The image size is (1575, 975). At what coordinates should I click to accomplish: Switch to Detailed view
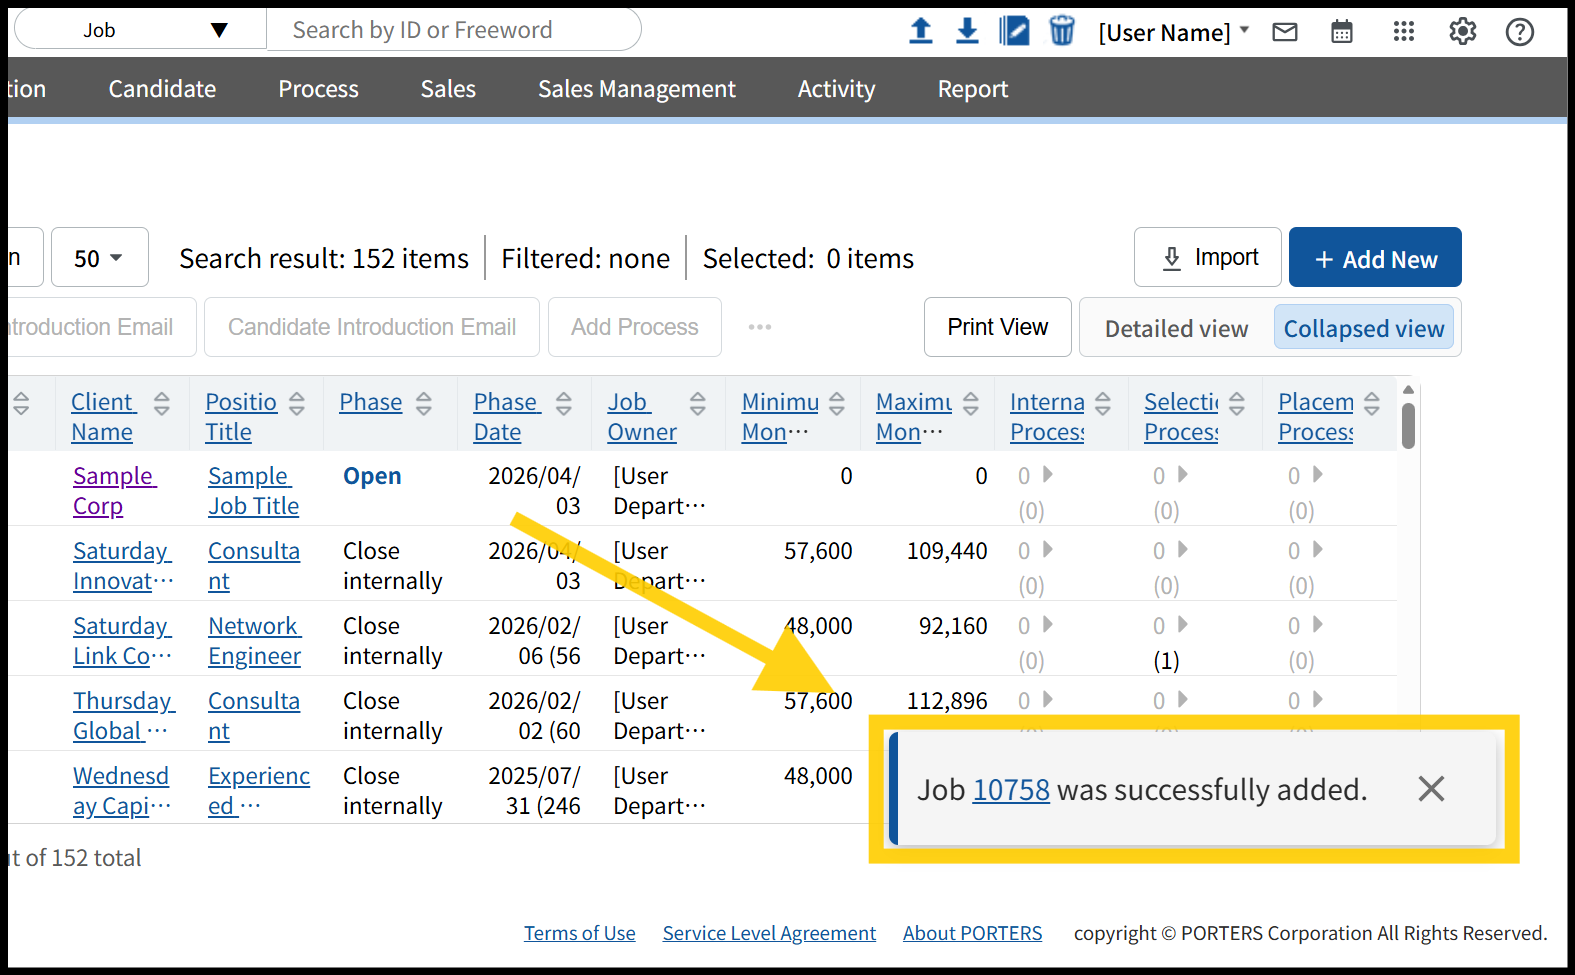(x=1176, y=329)
